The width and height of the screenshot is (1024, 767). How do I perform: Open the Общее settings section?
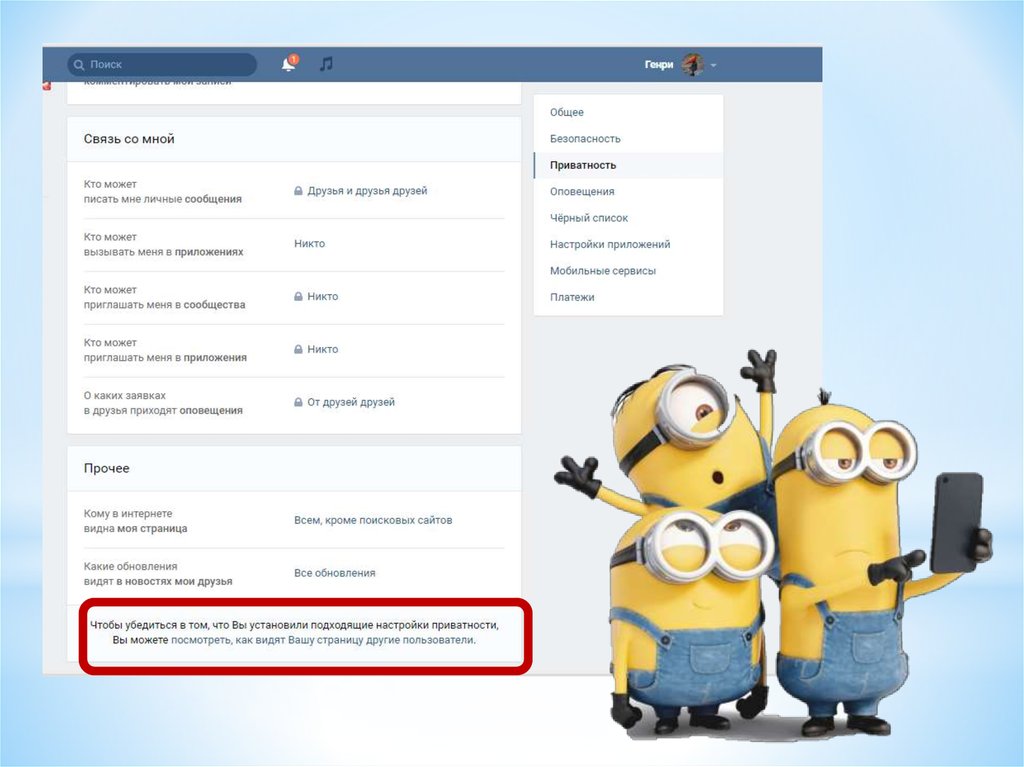[x=567, y=113]
